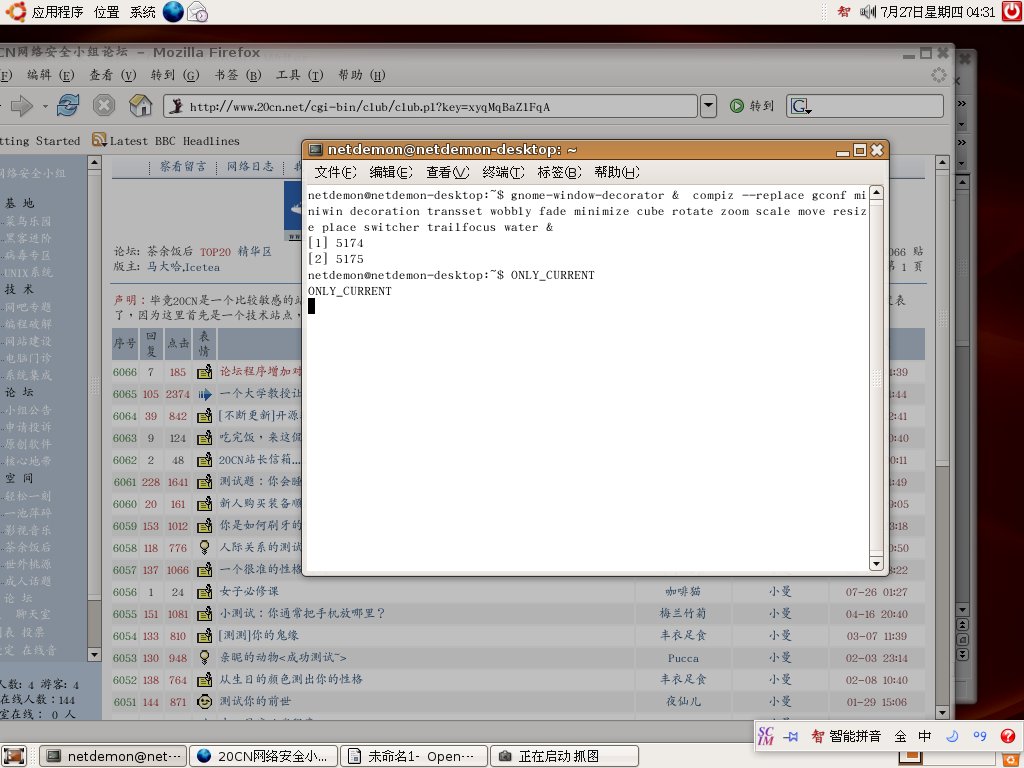1024x768 pixels.
Task: Click the post icon on row 6056
Action: click(x=204, y=592)
